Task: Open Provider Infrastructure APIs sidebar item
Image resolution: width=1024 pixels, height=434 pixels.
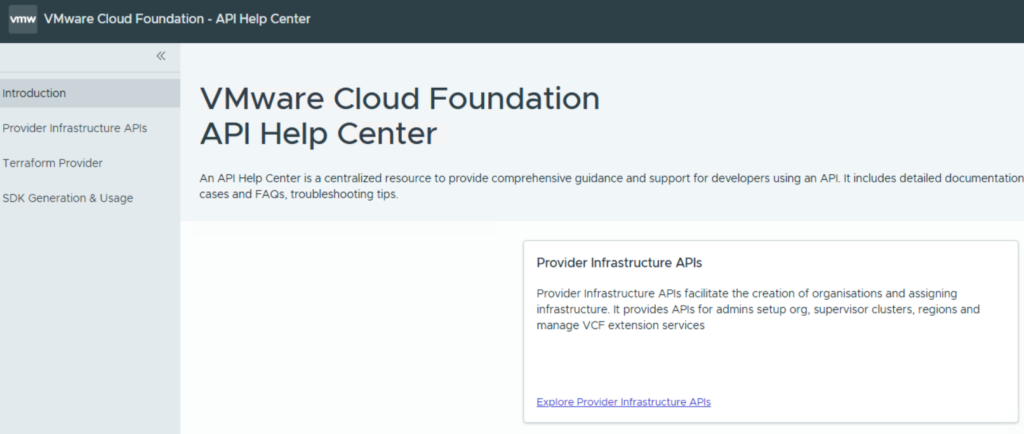Action: pos(75,128)
